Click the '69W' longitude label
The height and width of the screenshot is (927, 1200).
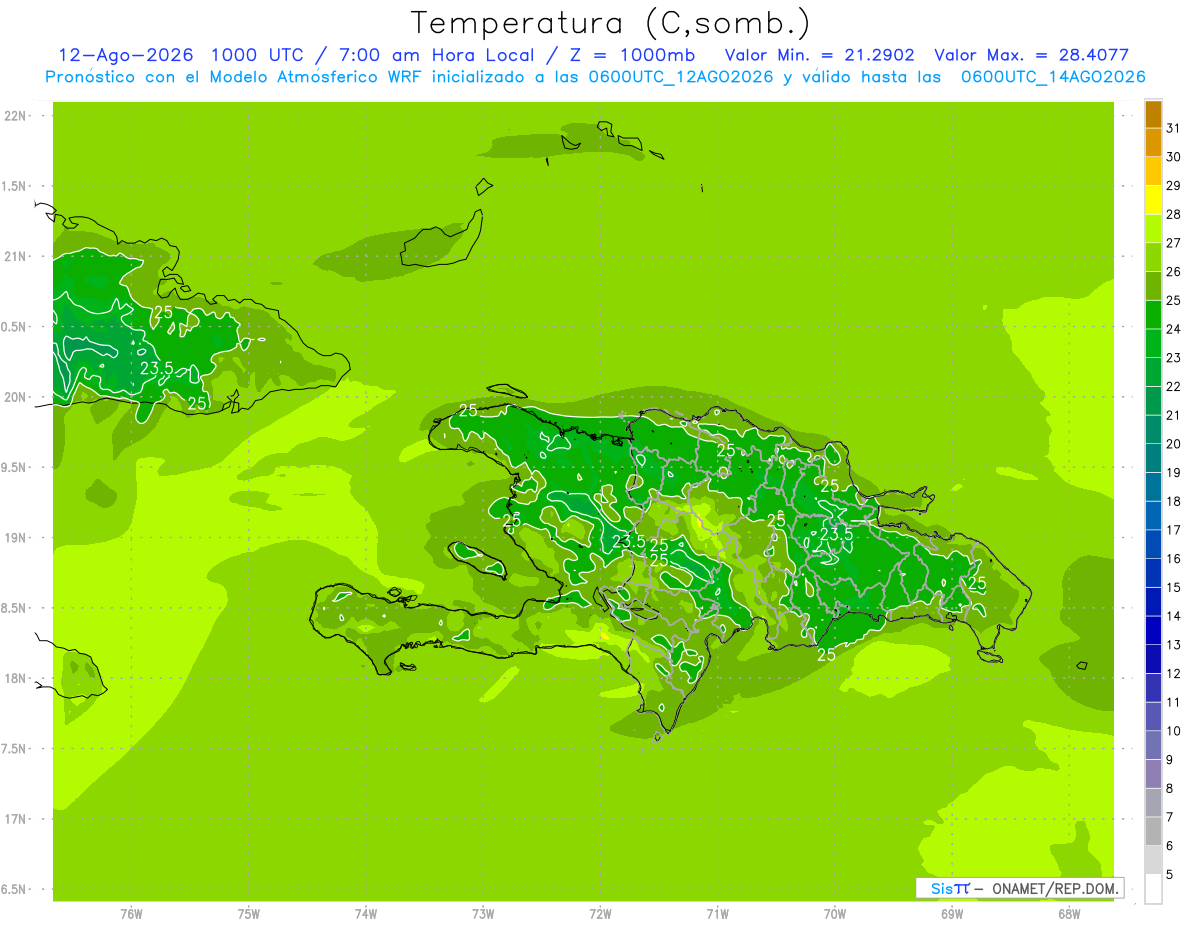[952, 914]
